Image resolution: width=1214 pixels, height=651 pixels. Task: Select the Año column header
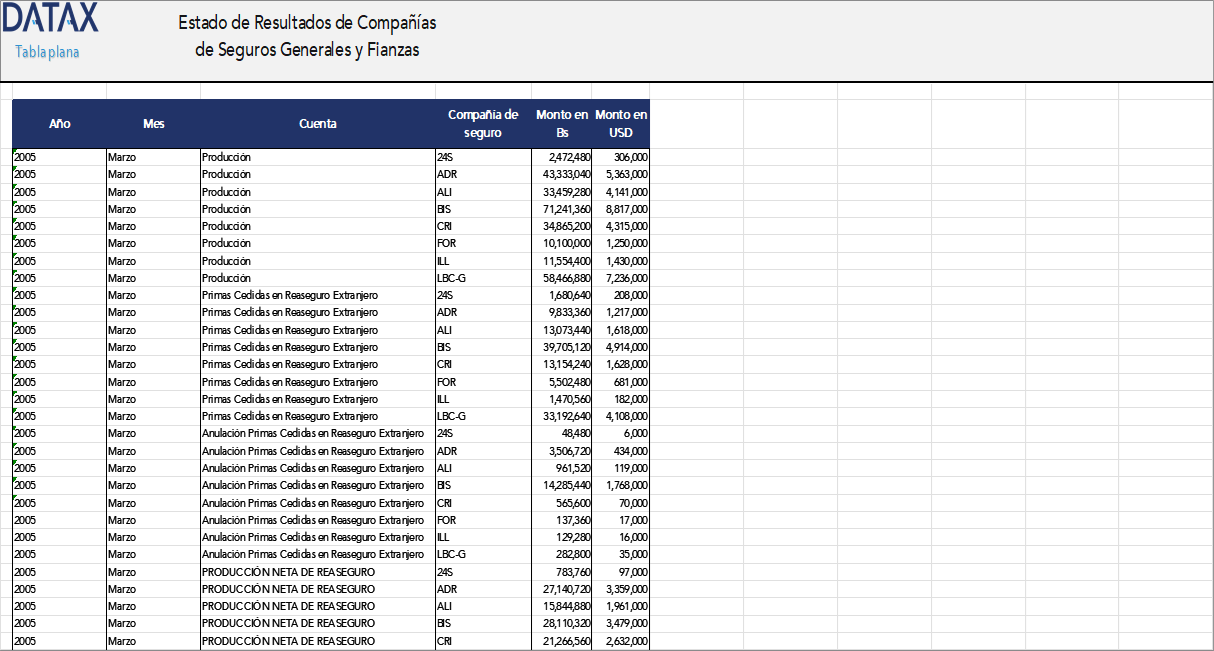point(59,124)
